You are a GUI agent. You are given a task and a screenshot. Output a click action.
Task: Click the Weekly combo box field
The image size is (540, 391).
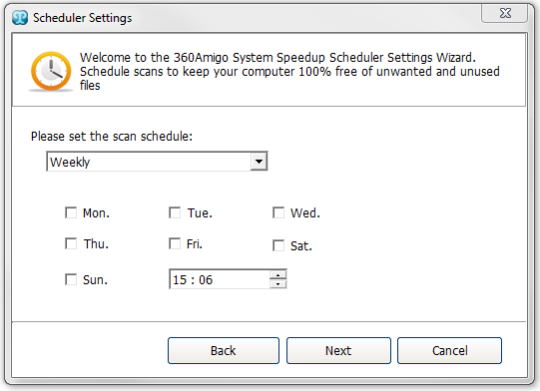click(157, 162)
